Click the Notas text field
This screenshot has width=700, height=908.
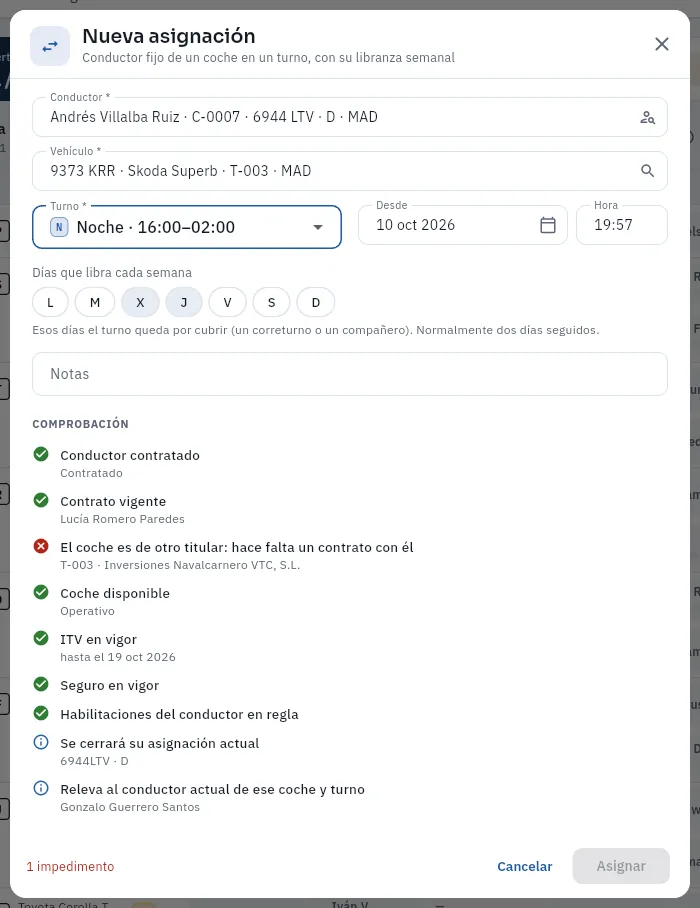350,374
